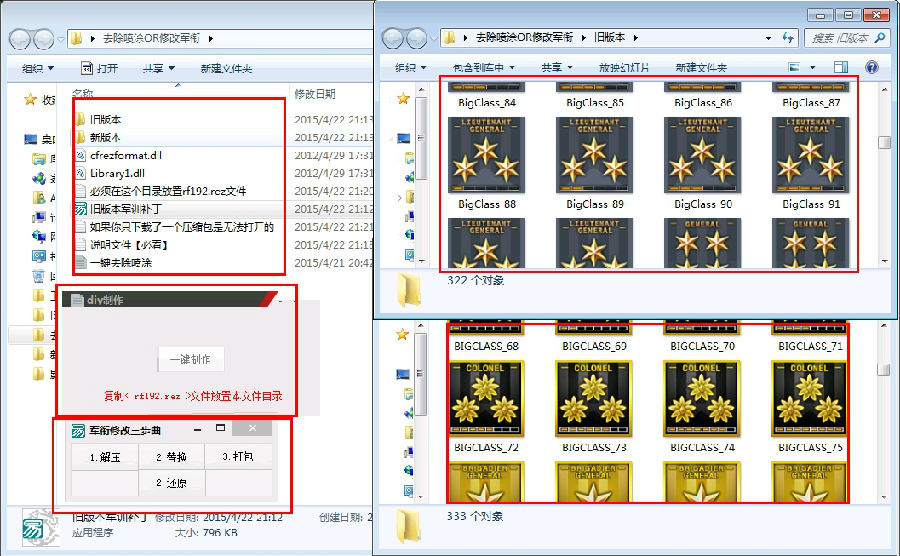This screenshot has height=556, width=900.
Task: Open the 旧版本 folder in the left window
Action: pyautogui.click(x=98, y=119)
